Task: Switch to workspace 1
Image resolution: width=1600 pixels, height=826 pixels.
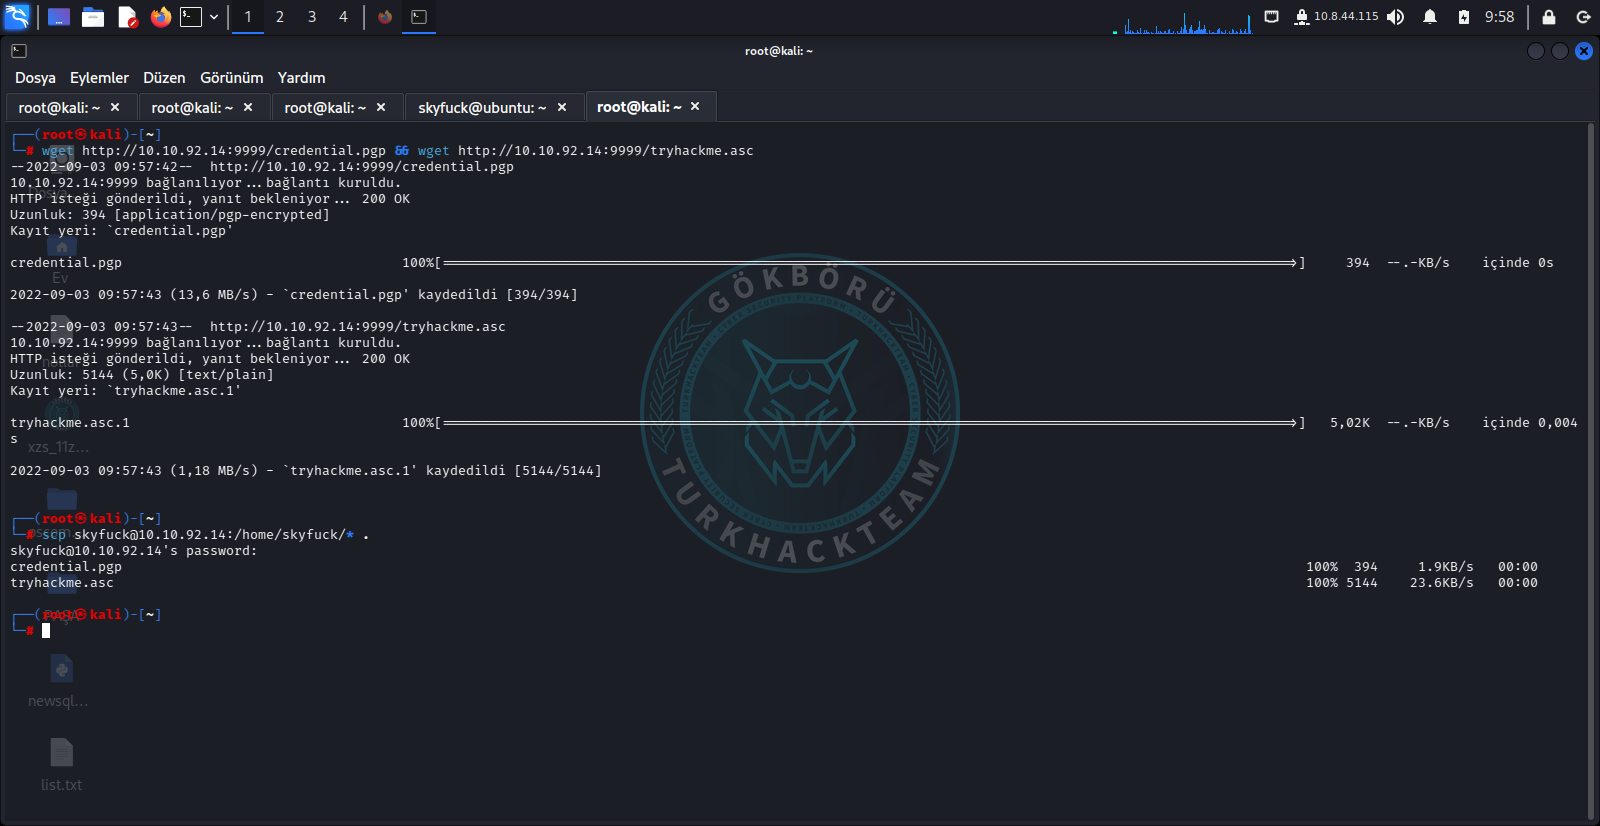Action: point(248,17)
